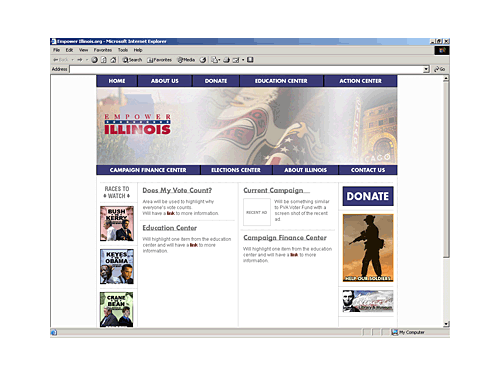Click the Go button beside address
Image resolution: width=500 pixels, height=375 pixels.
tap(440, 69)
